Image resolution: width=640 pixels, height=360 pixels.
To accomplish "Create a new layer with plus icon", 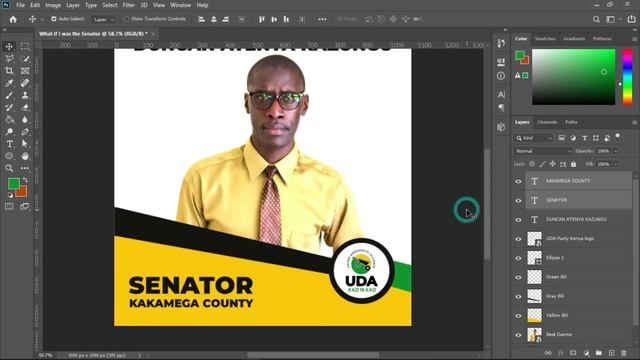I will click(x=611, y=353).
